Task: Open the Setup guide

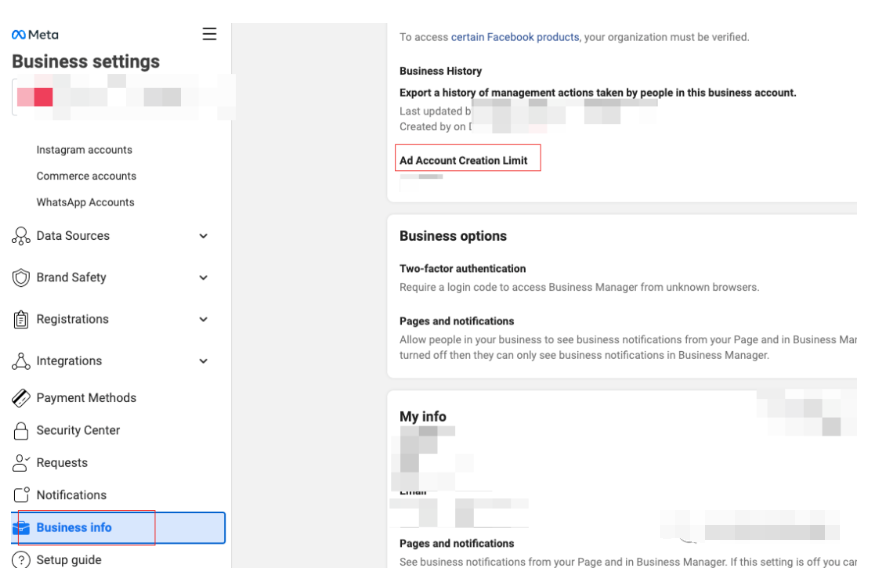Action: tap(69, 560)
